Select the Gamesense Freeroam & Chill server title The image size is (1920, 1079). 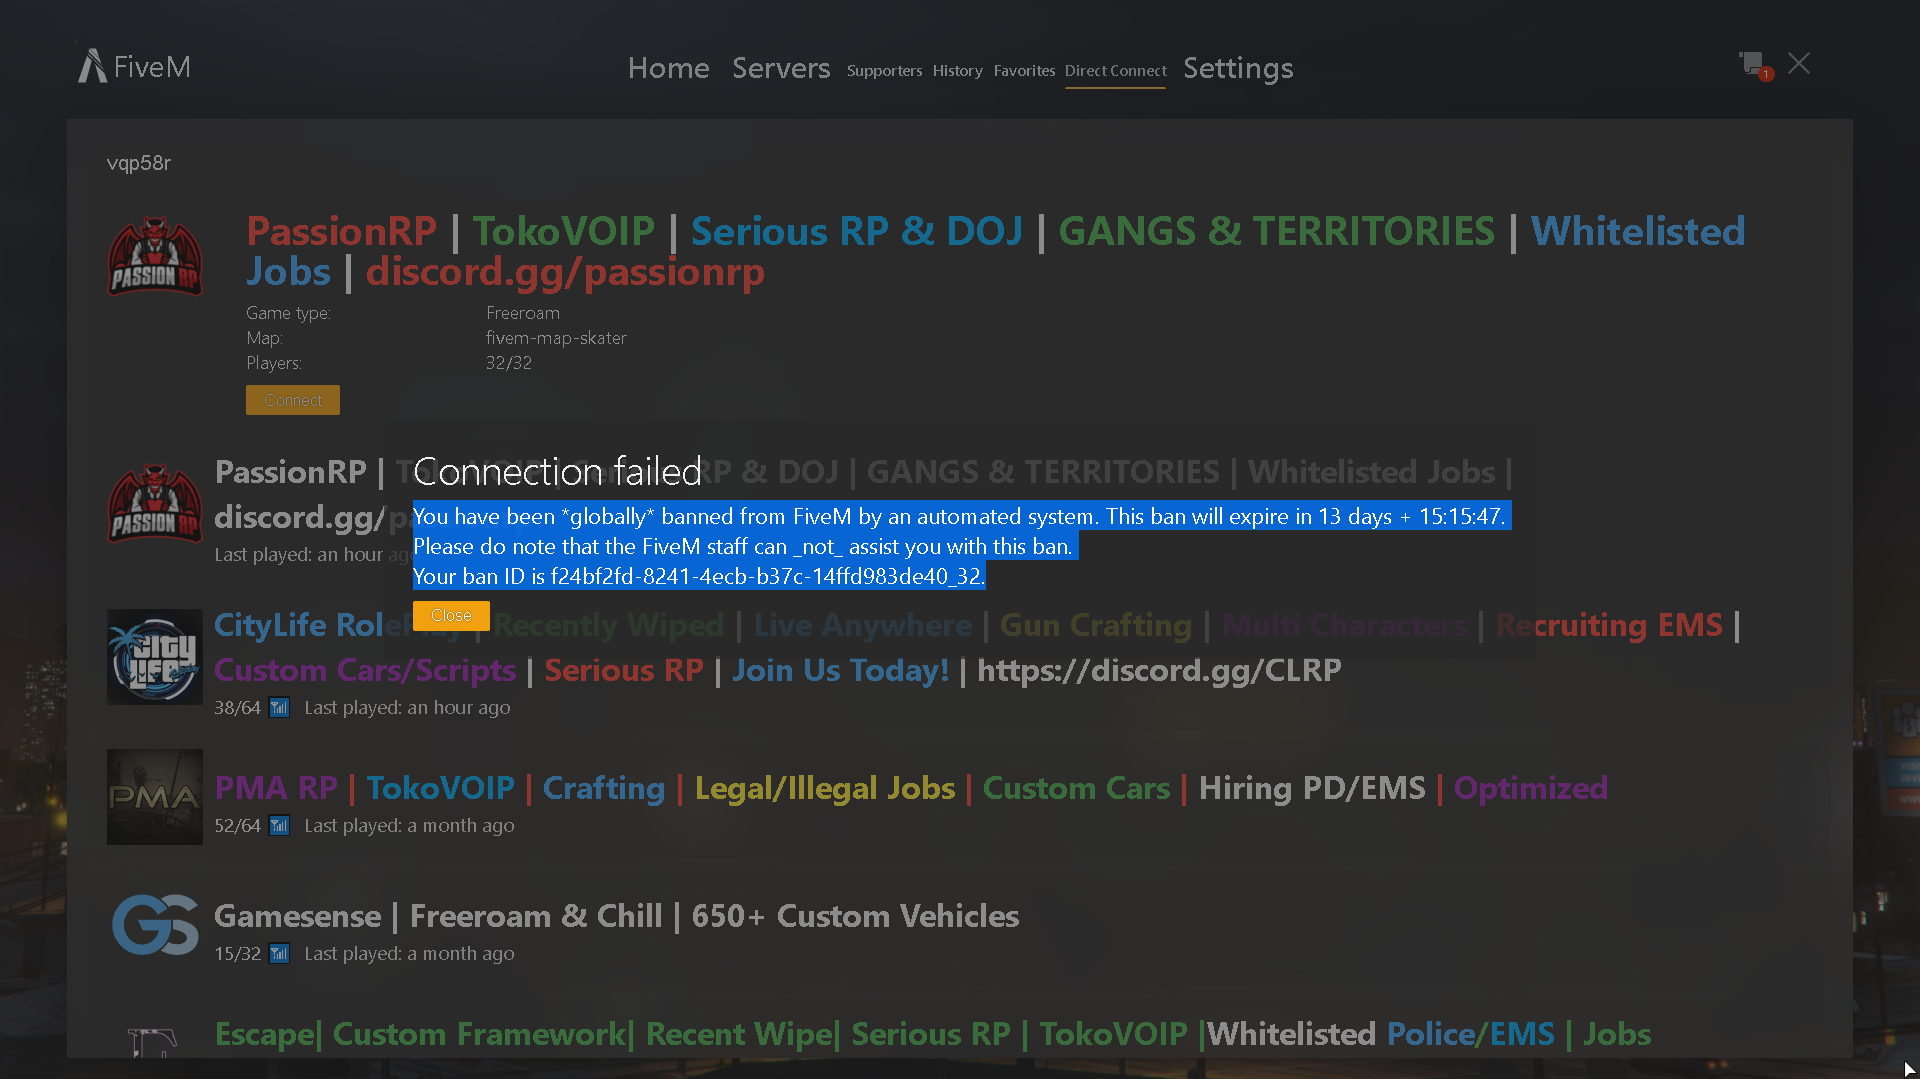[x=617, y=916]
